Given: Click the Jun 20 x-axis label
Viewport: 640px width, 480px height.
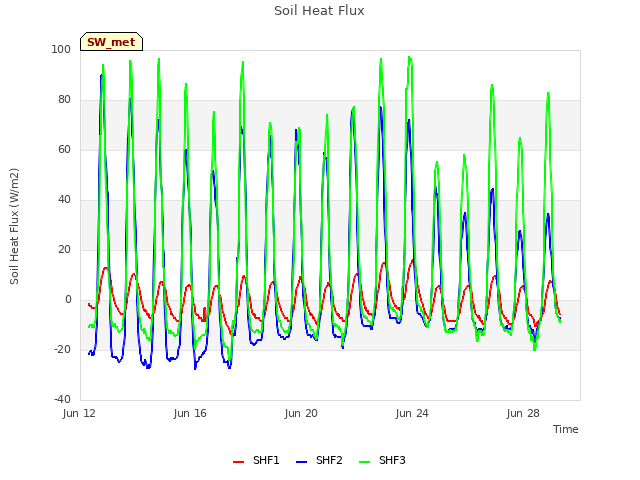Looking at the screenshot, I should coord(301,413).
